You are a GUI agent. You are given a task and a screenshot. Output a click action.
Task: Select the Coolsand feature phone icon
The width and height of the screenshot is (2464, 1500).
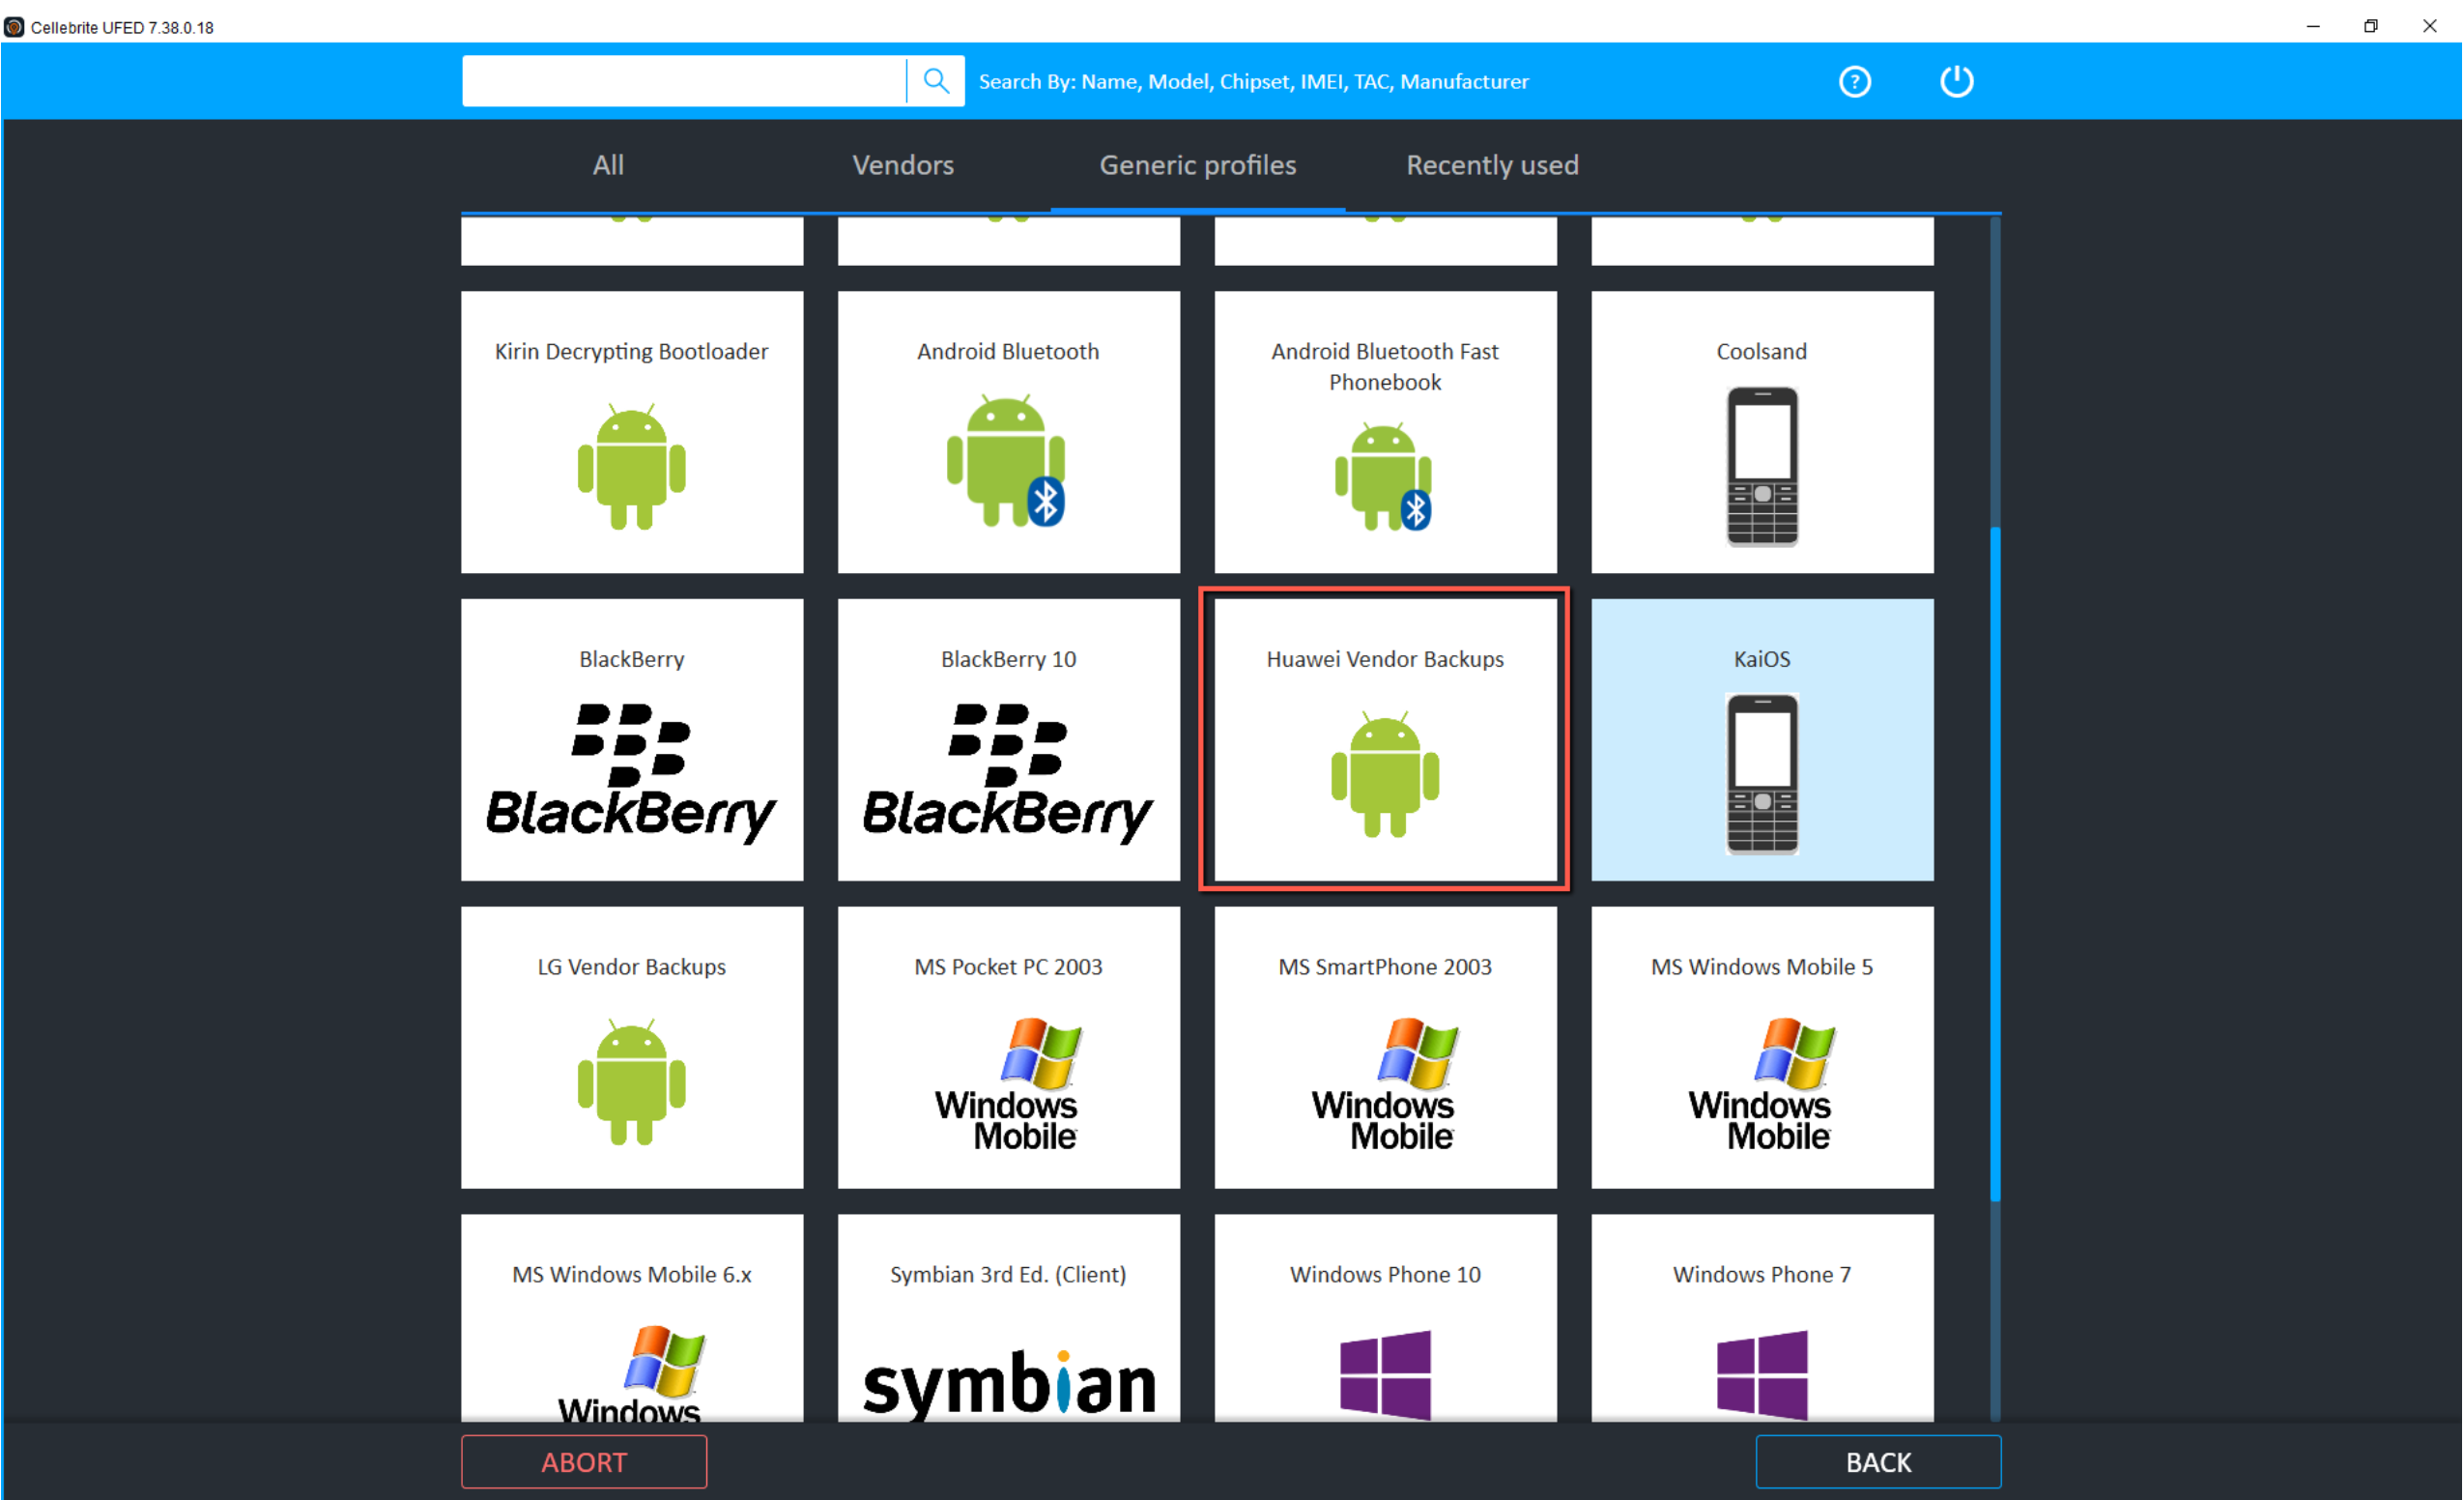click(x=1762, y=466)
